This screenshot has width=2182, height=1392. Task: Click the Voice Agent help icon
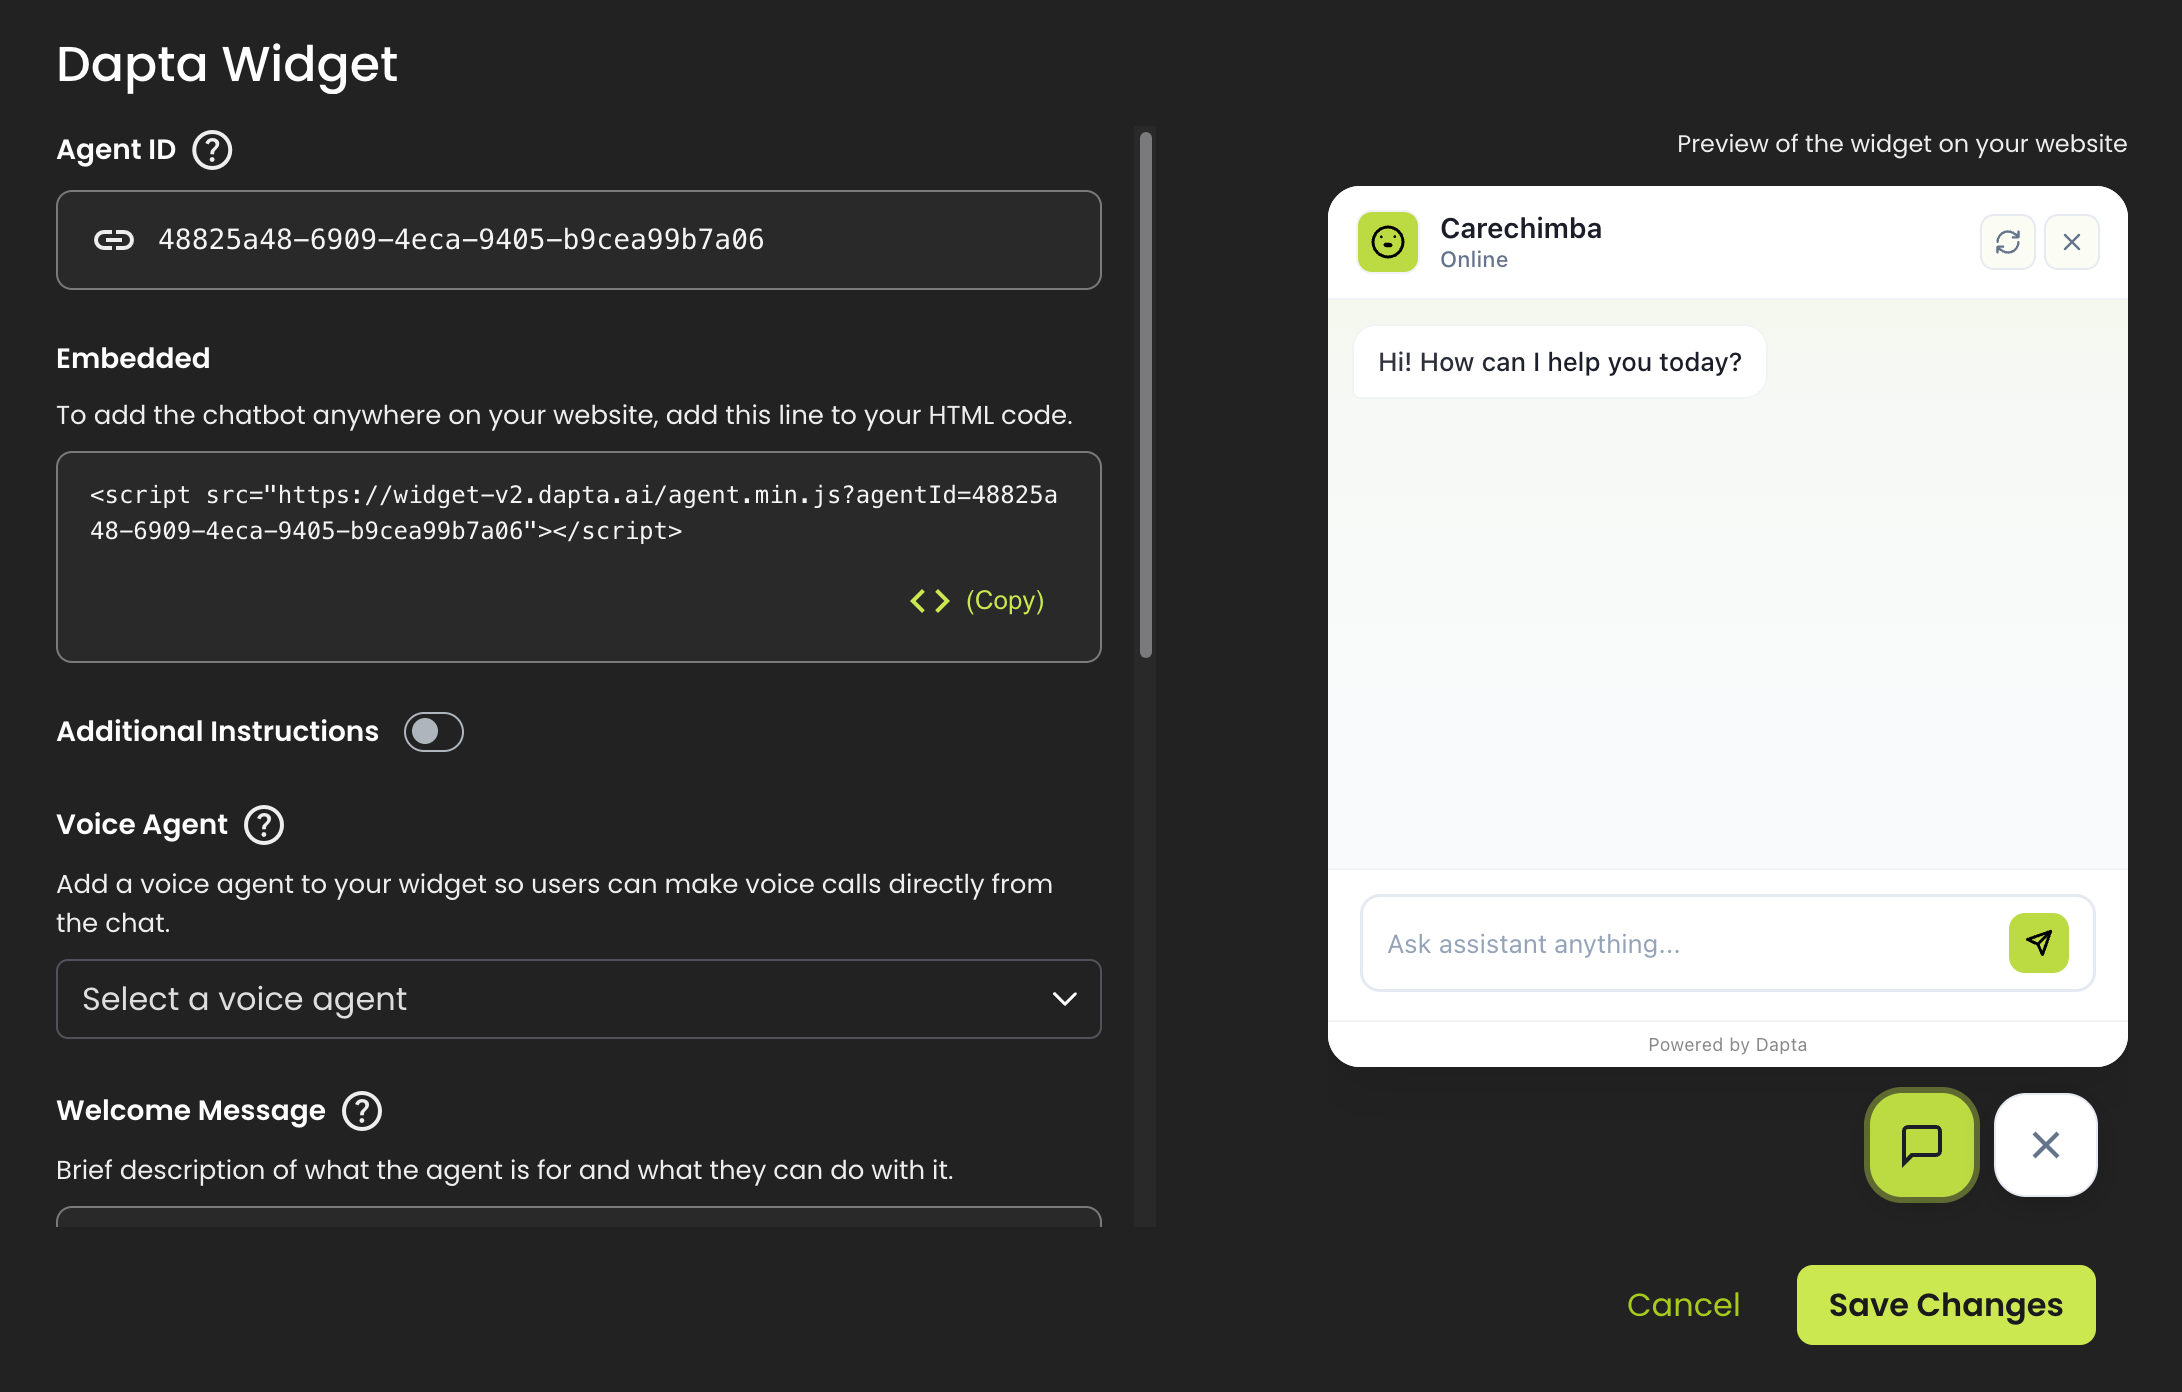pos(264,825)
